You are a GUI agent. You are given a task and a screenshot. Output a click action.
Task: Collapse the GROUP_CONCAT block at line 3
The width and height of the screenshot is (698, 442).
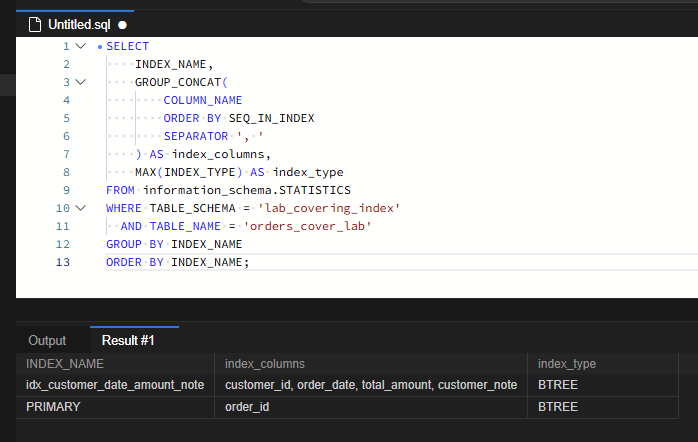click(81, 82)
